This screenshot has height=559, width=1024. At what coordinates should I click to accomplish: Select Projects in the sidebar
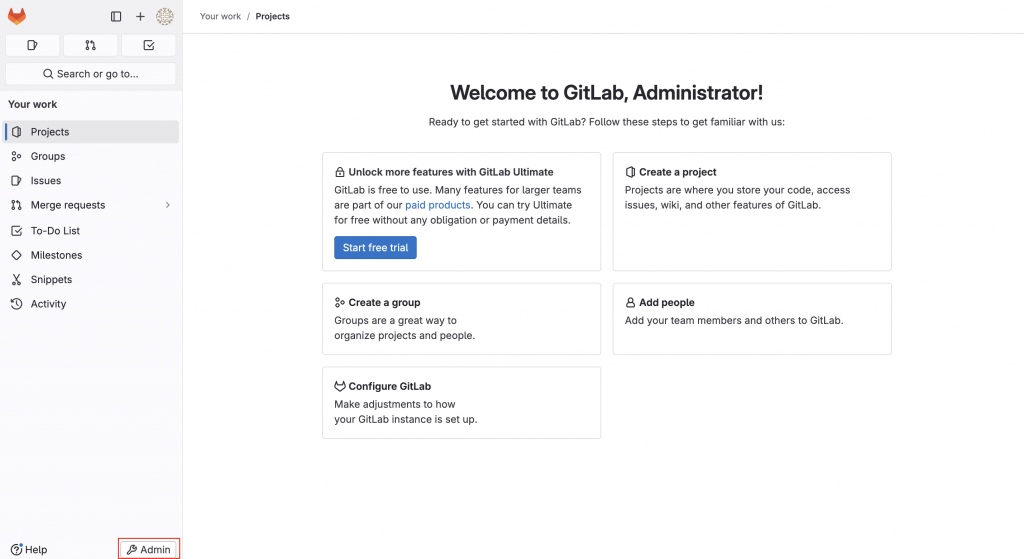click(91, 132)
